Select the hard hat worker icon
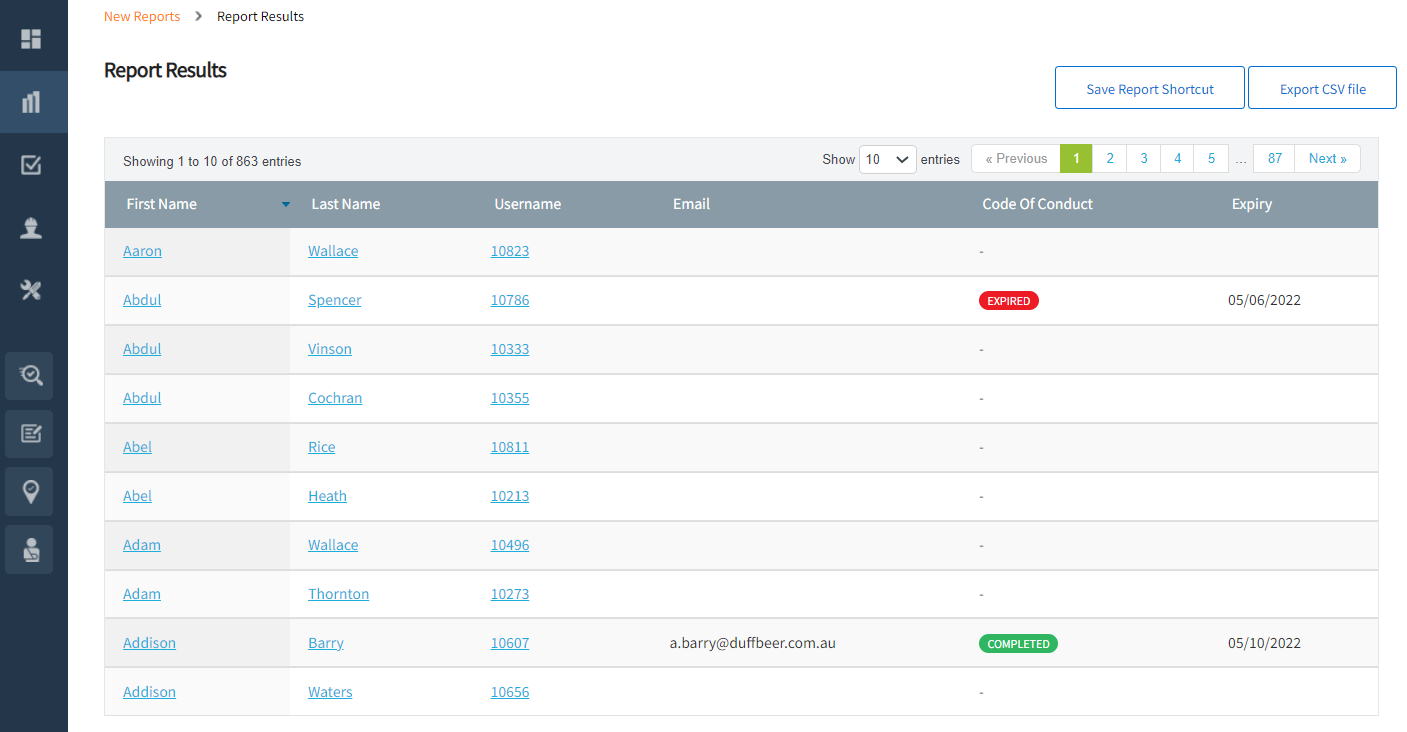 [x=31, y=228]
